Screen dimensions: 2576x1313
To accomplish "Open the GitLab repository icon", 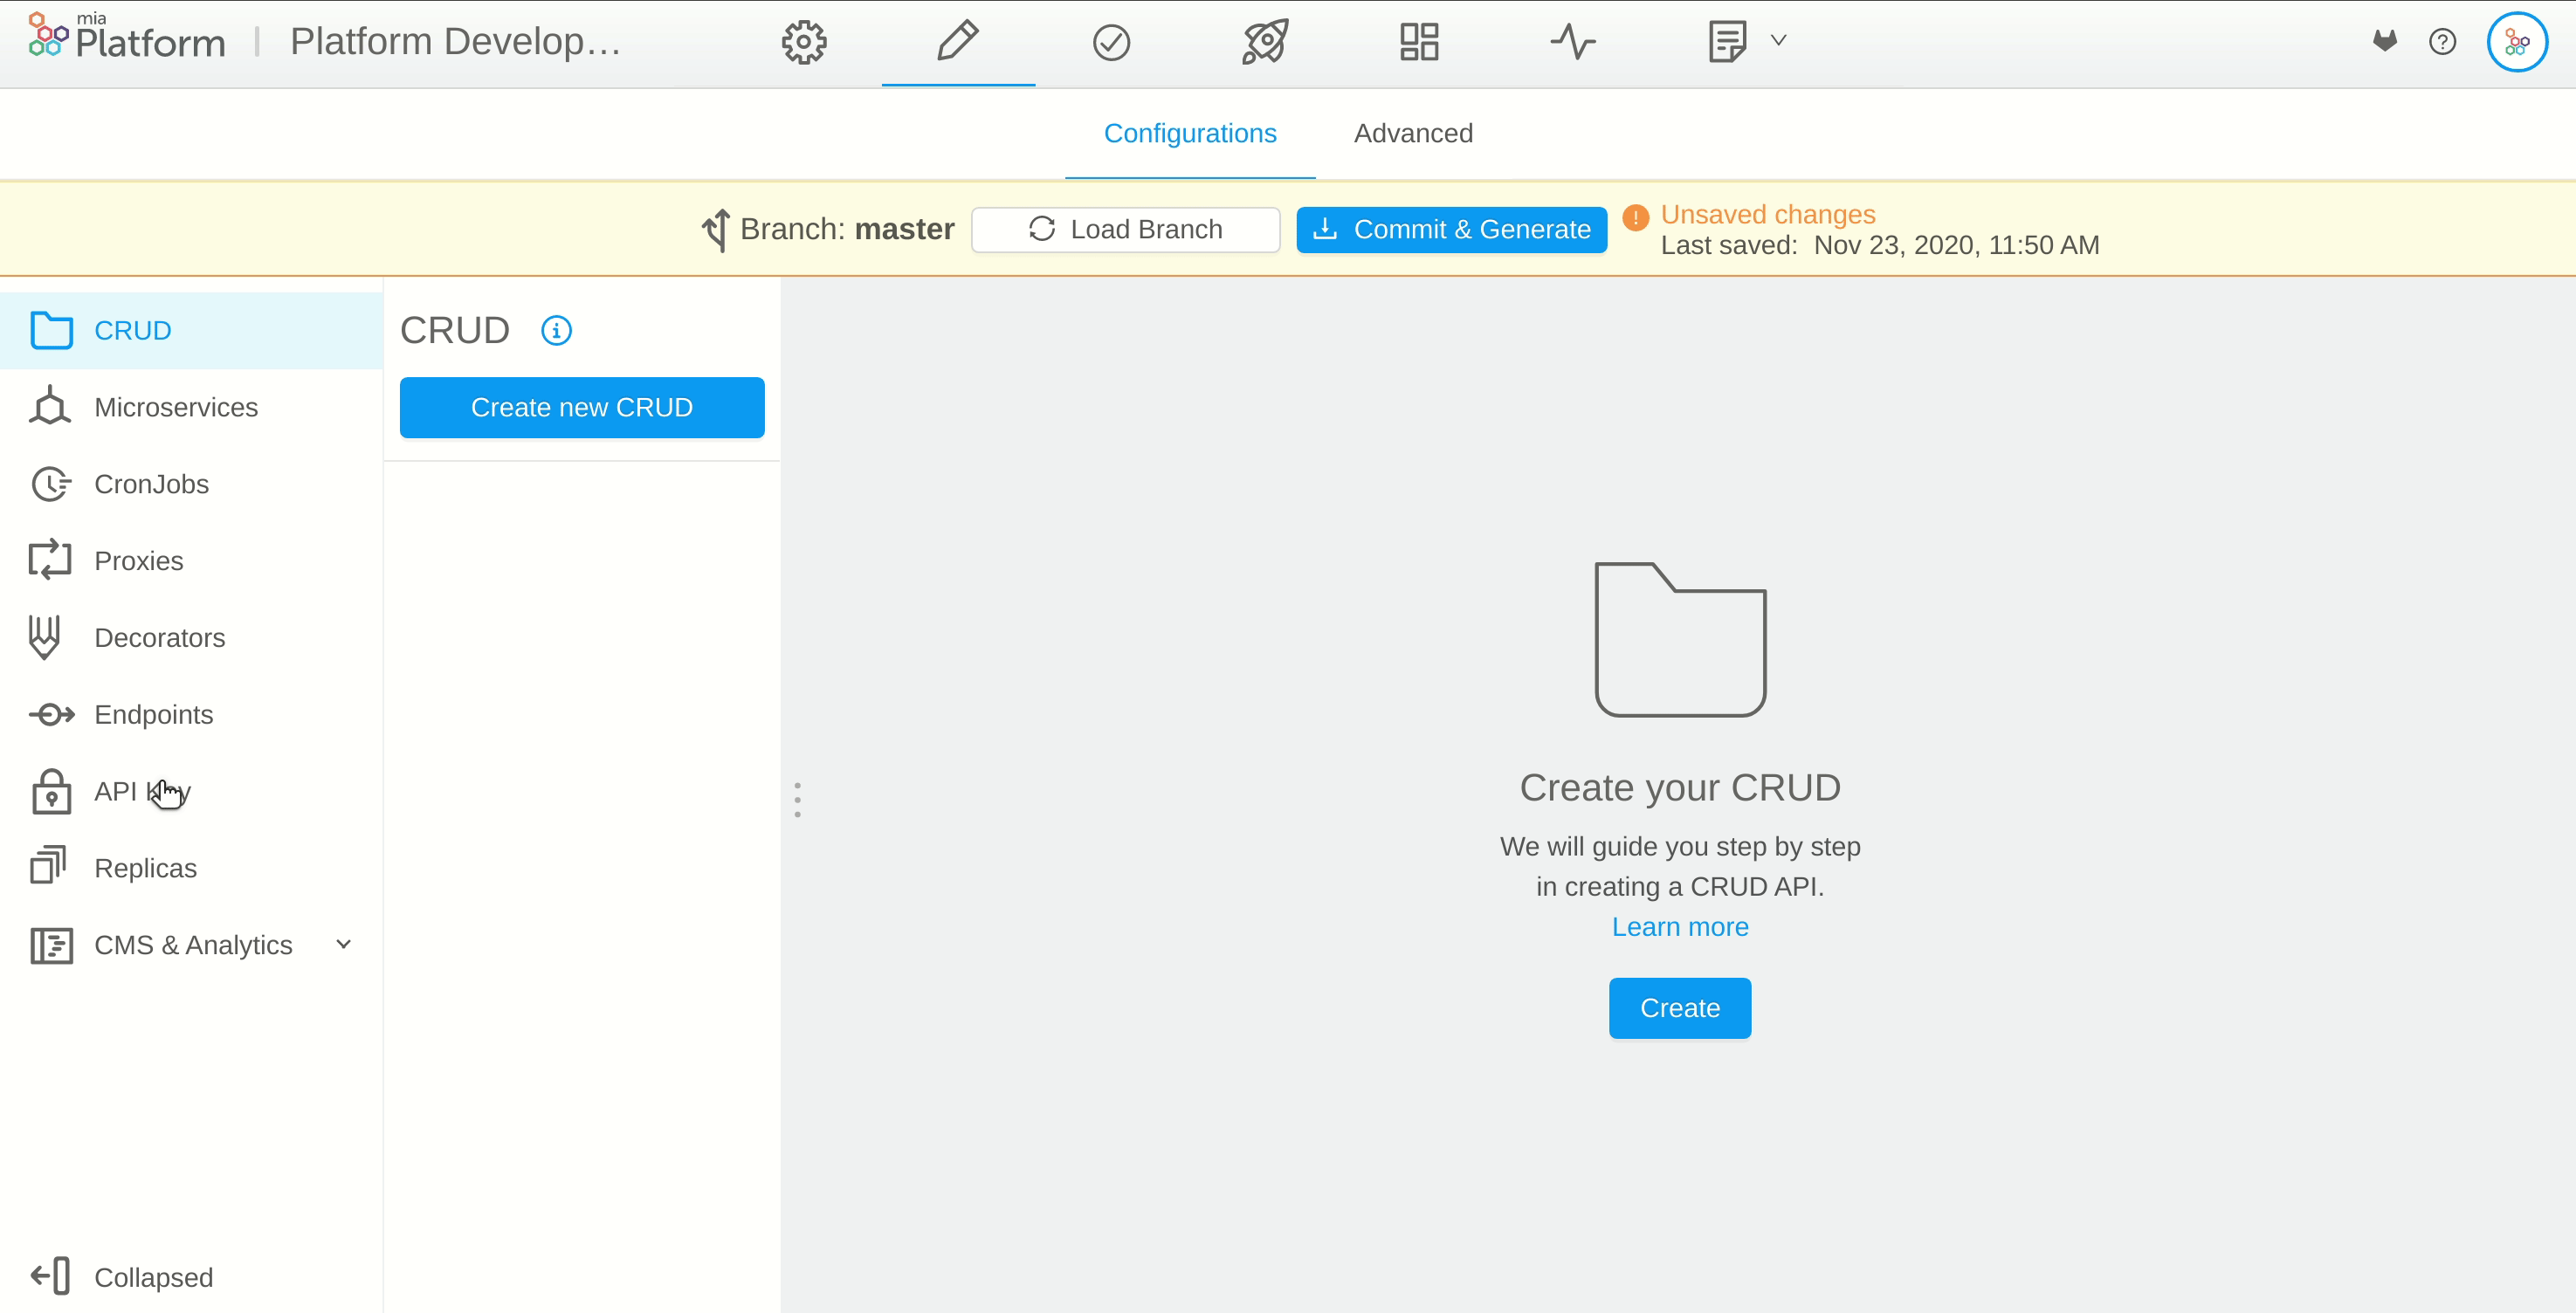I will [2385, 42].
